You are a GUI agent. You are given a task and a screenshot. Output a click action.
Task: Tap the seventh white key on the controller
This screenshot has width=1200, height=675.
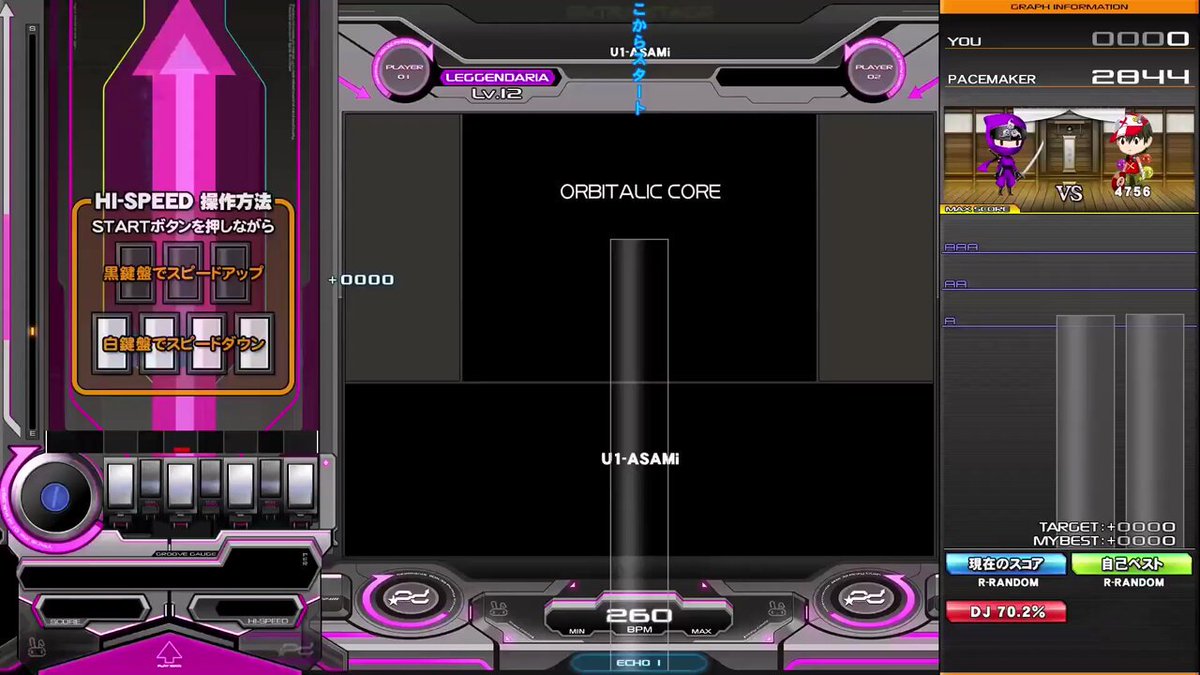click(301, 485)
